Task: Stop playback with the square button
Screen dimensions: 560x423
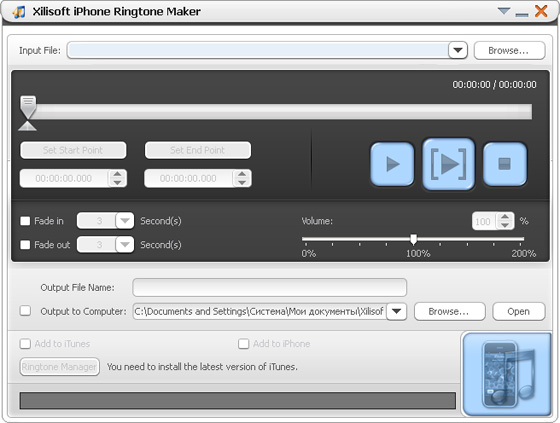Action: (504, 164)
